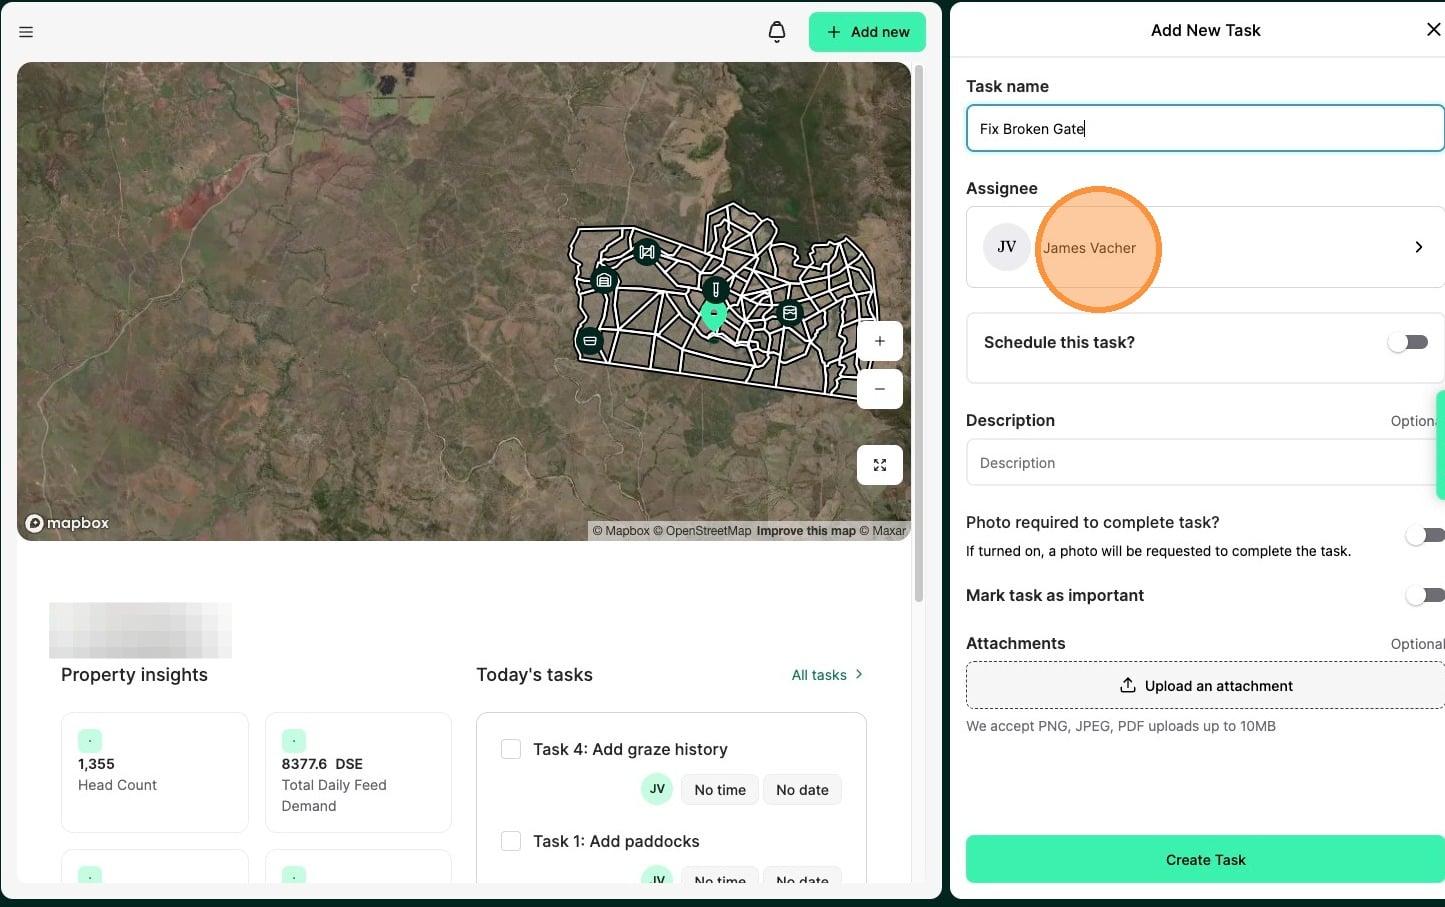Open Task 4: Add graze history title

click(x=630, y=749)
